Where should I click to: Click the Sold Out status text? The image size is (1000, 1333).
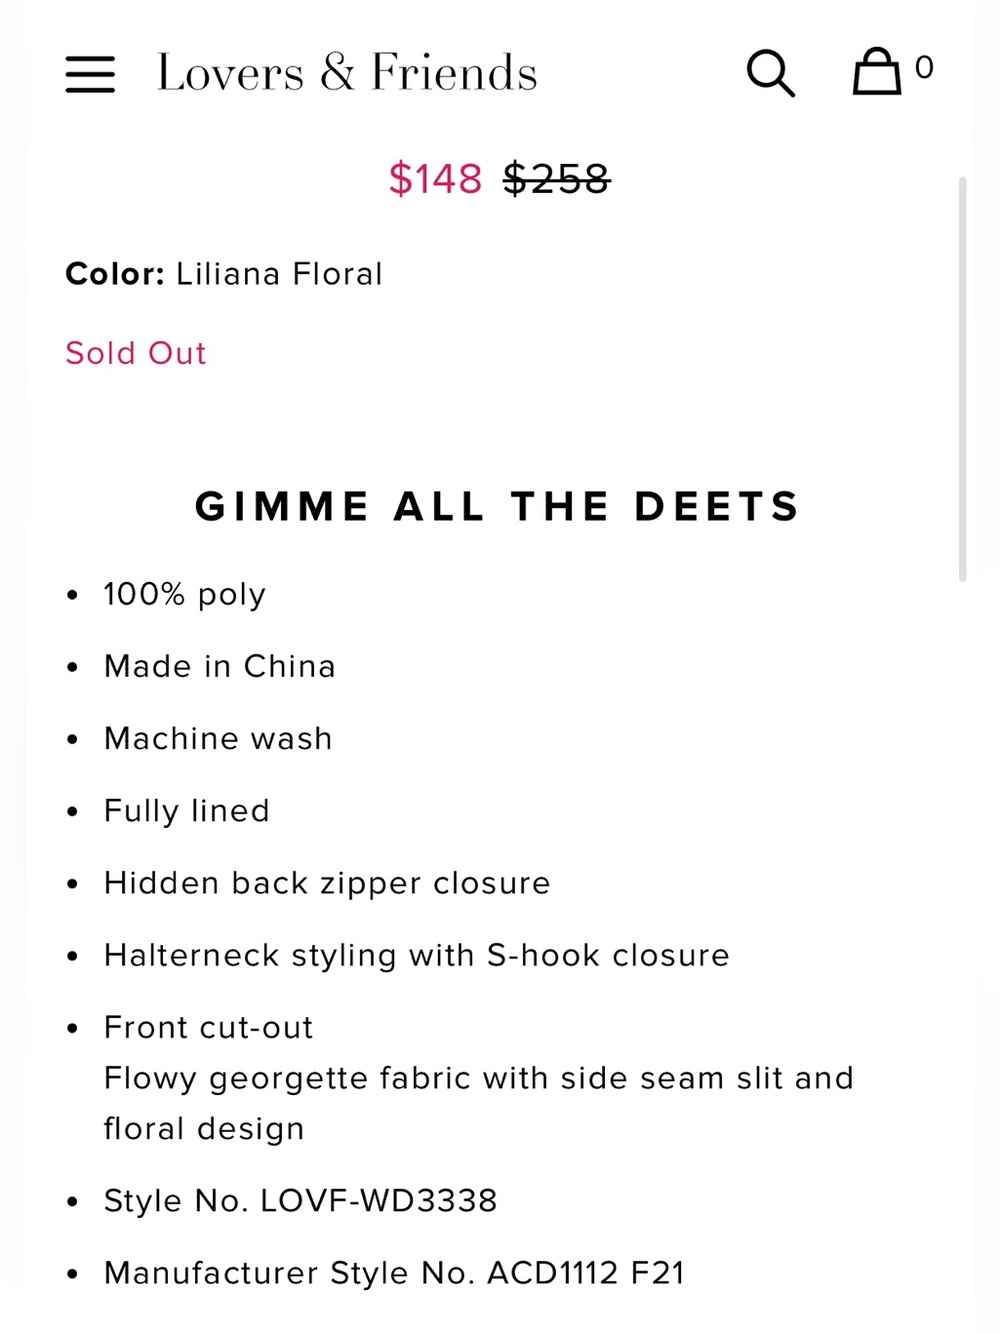click(x=136, y=353)
